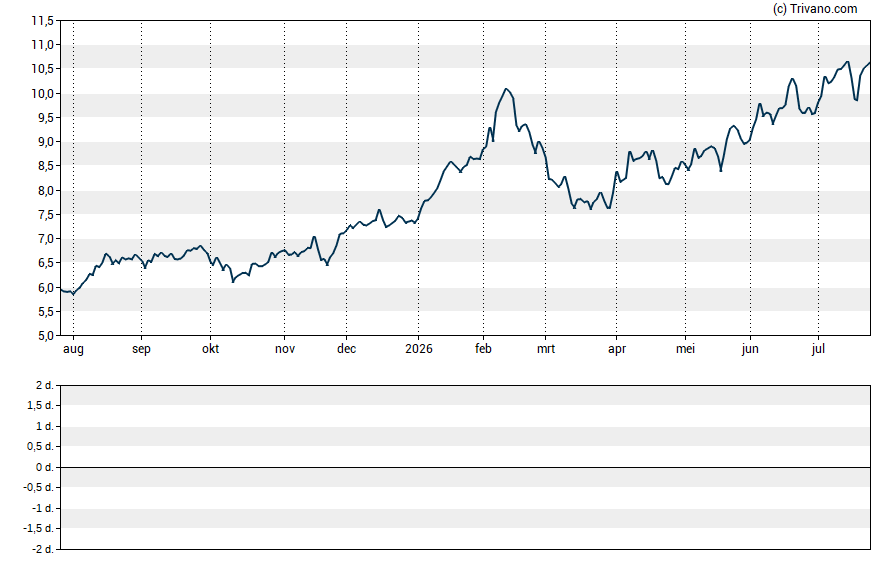Select the 2 d. label in lower panel
Screen dimensions: 888x565
pos(44,386)
